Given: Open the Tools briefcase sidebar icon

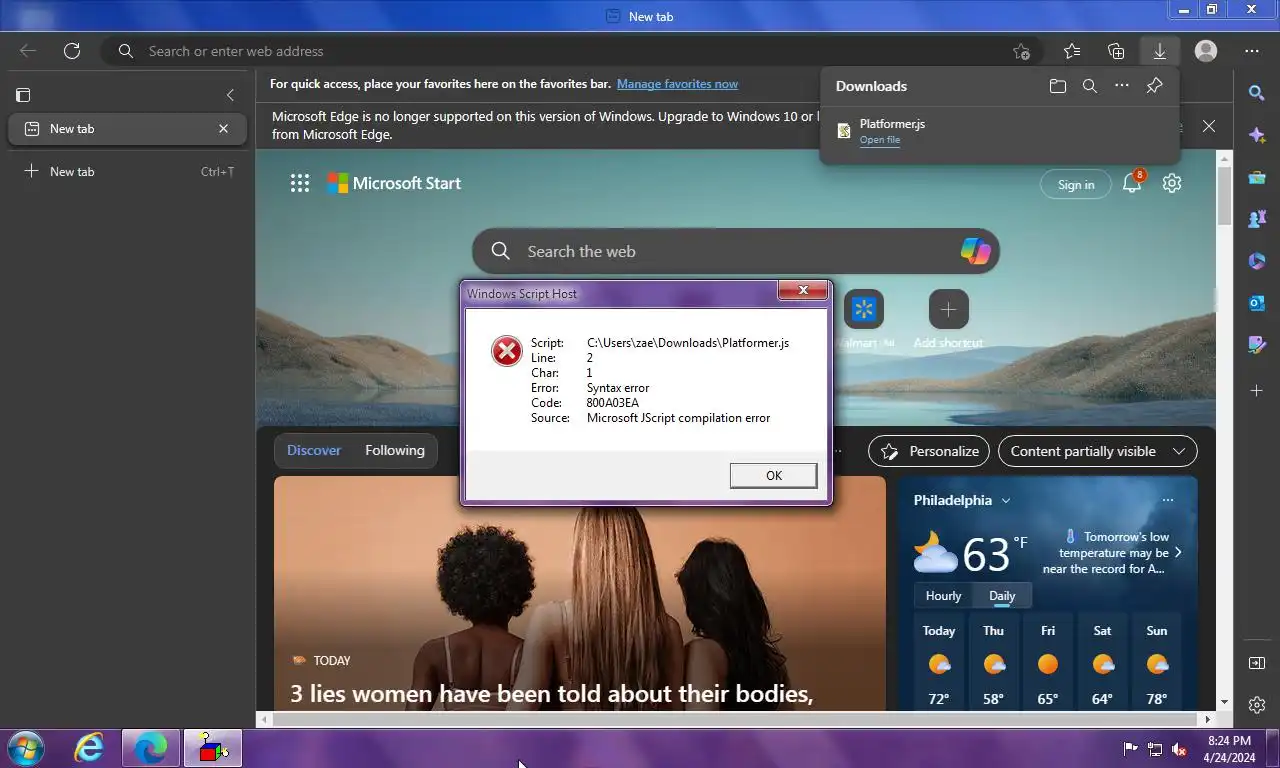Looking at the screenshot, I should (1257, 177).
